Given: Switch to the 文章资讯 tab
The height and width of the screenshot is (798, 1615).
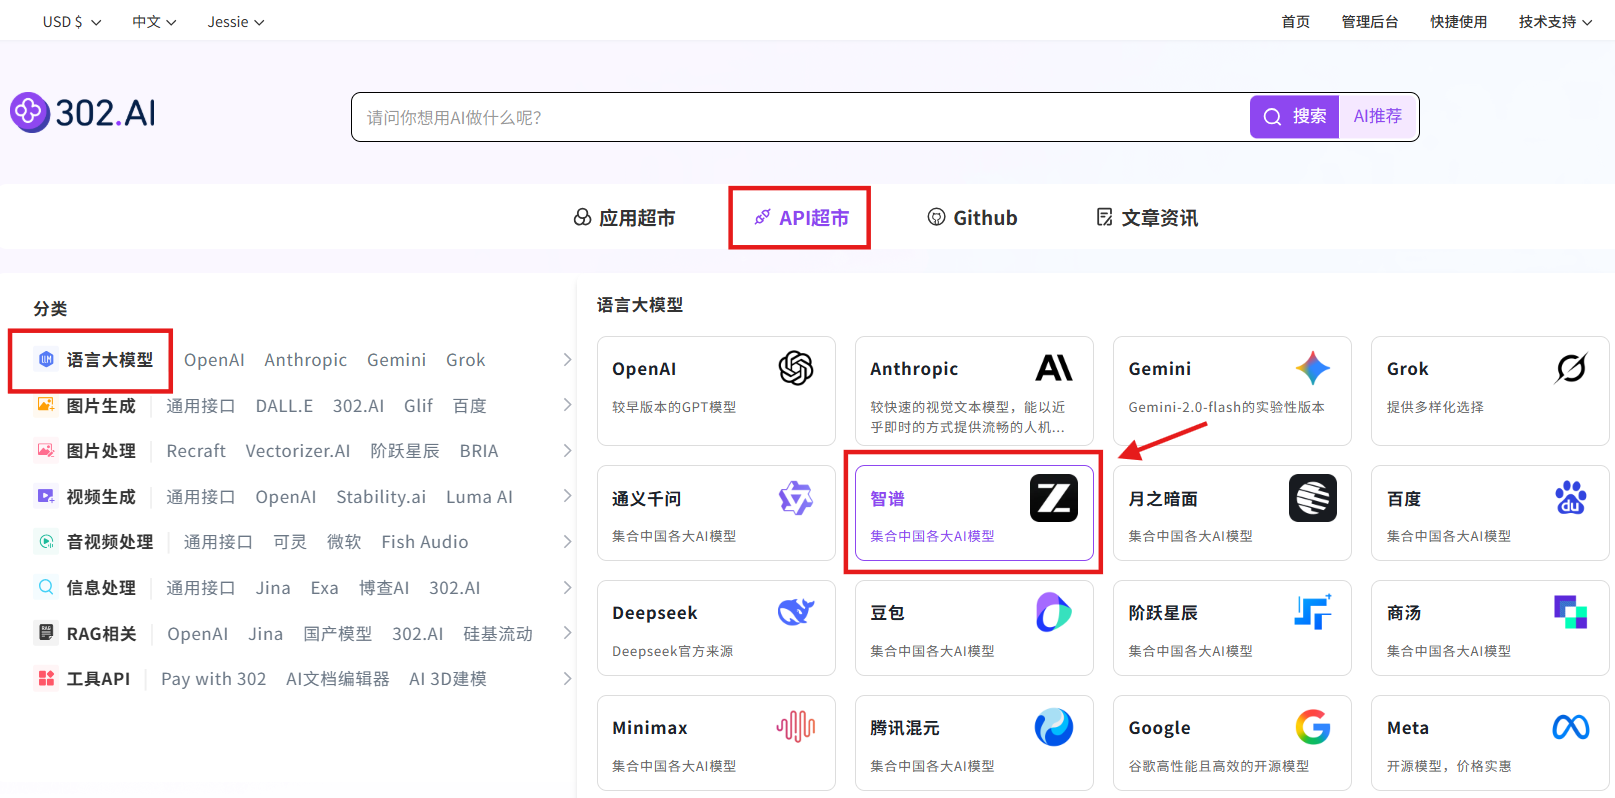Looking at the screenshot, I should [x=1147, y=217].
